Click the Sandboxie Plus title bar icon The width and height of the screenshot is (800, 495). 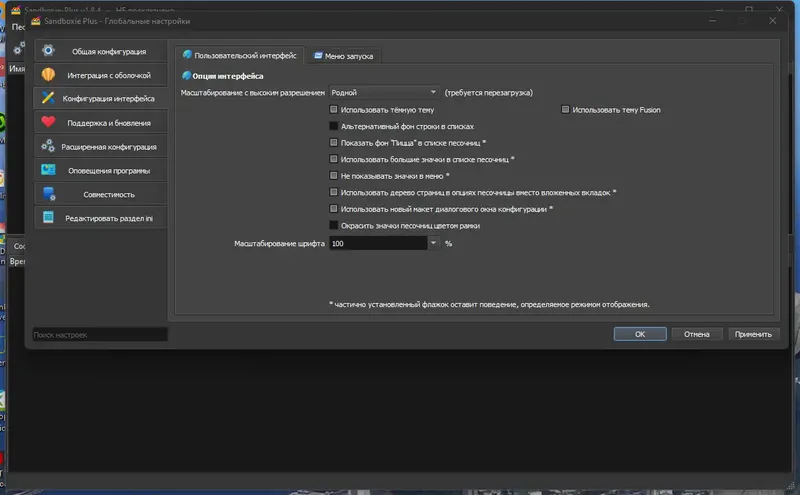click(x=36, y=21)
